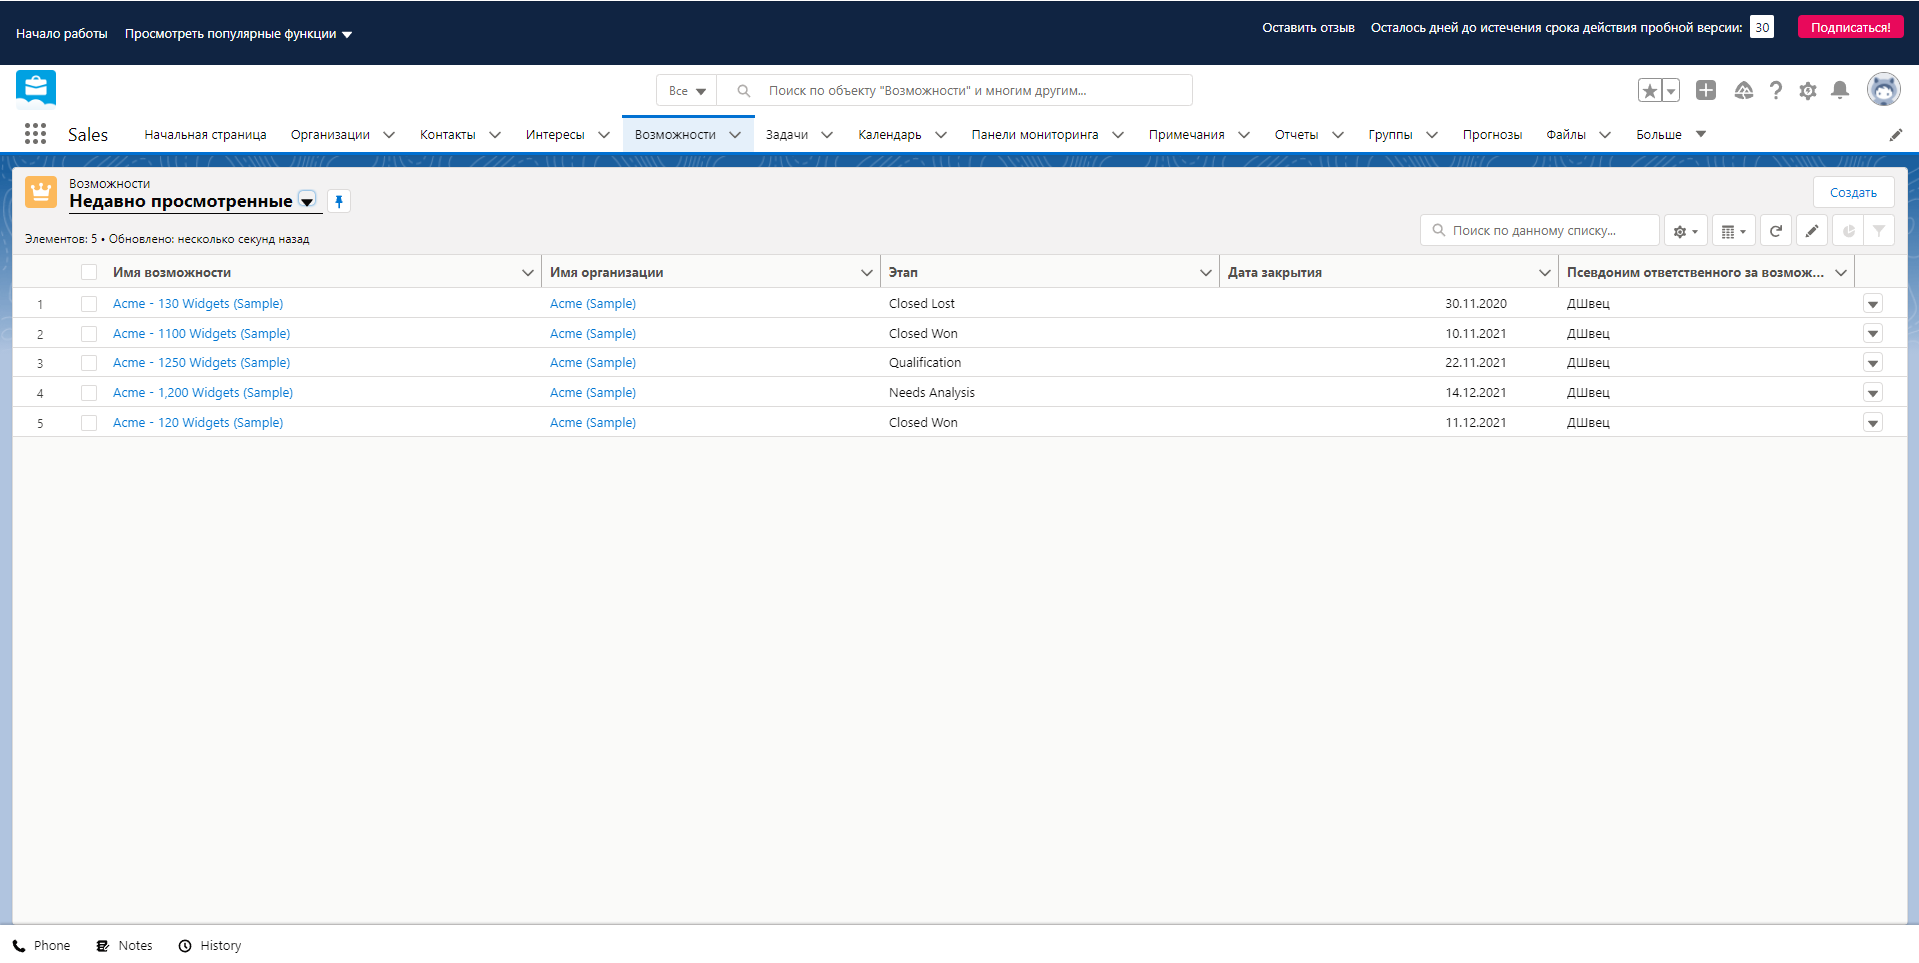Select all rows header checkbox
The height and width of the screenshot is (963, 1919).
89,272
